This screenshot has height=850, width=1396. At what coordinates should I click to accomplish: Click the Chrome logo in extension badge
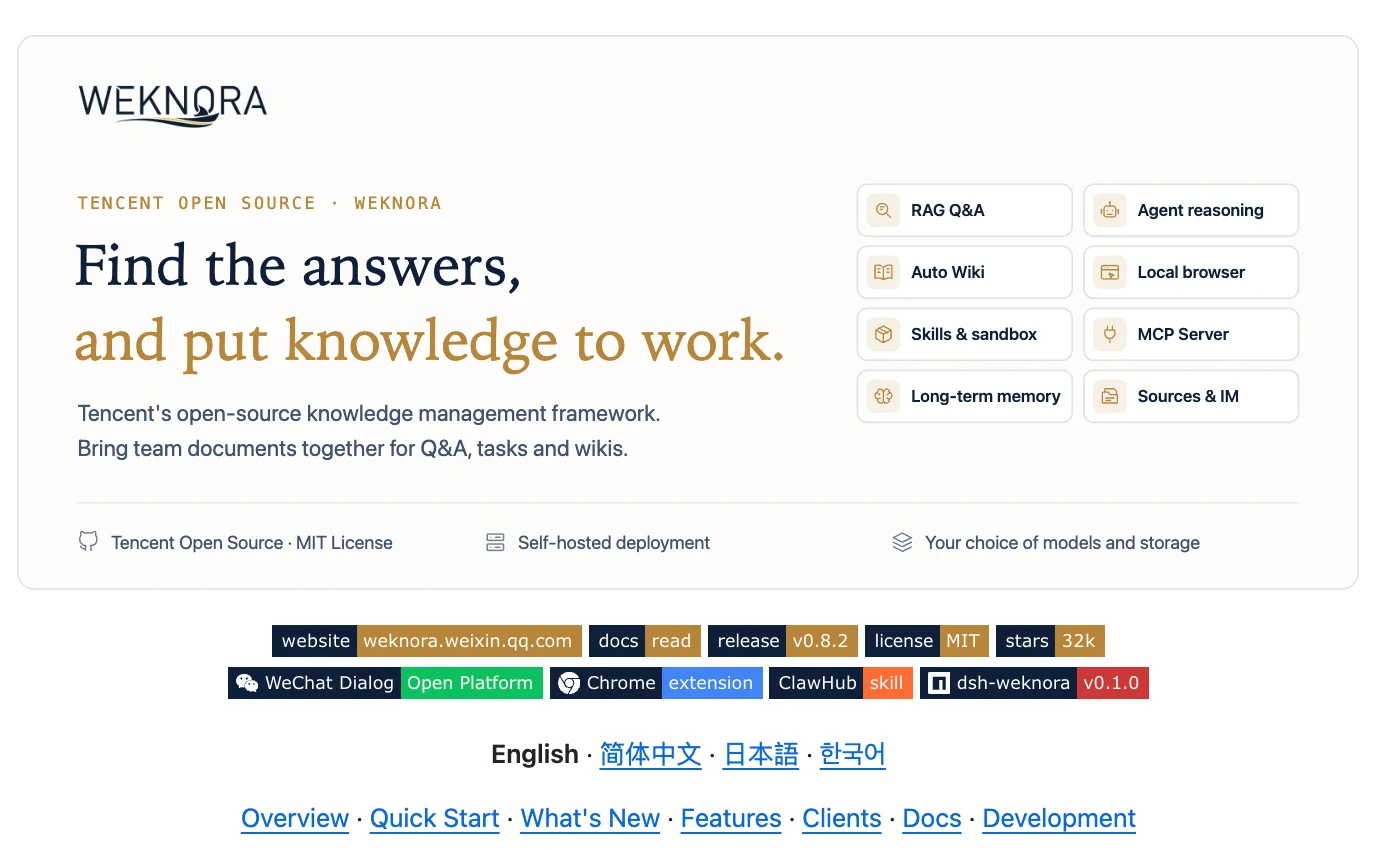pos(569,683)
